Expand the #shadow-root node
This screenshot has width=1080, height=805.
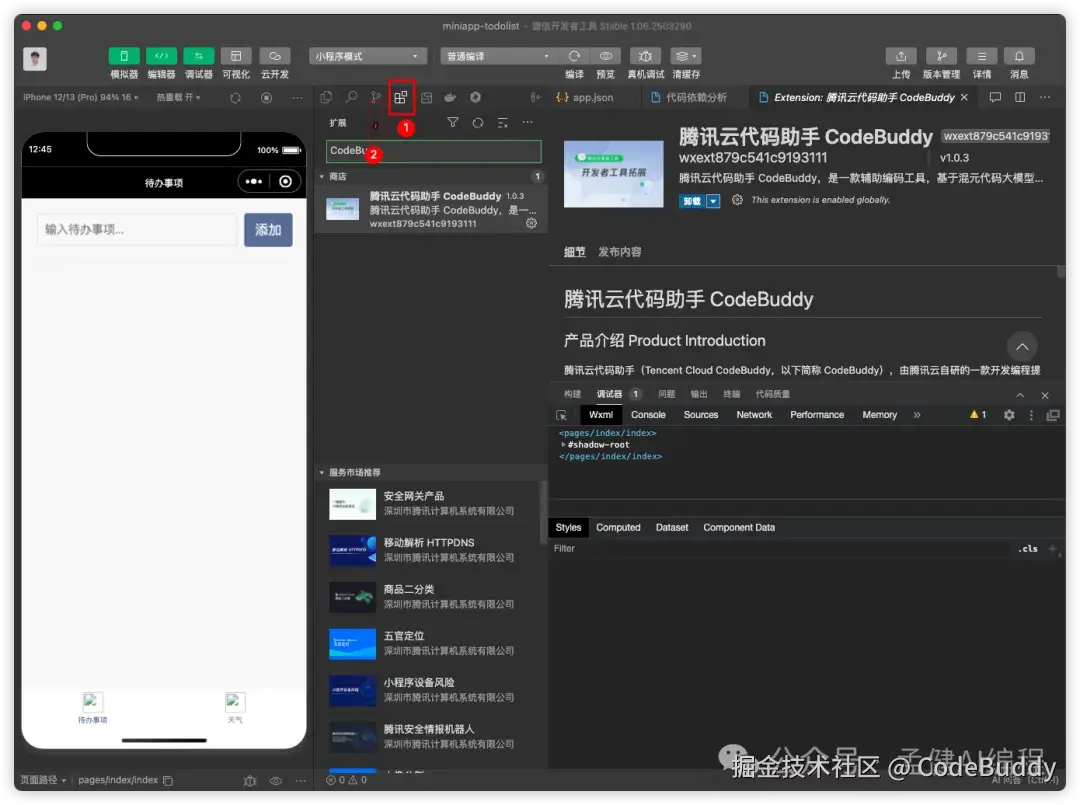click(563, 445)
